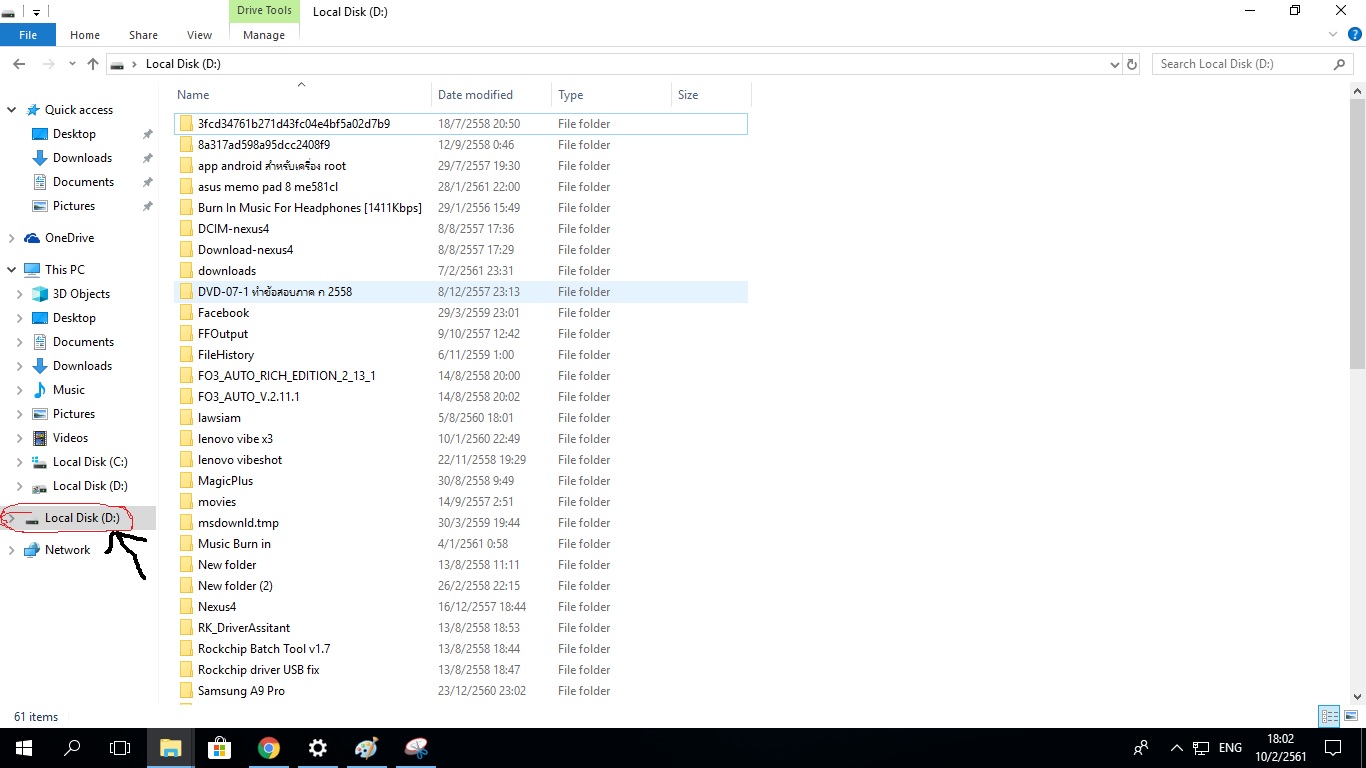The height and width of the screenshot is (768, 1366).
Task: Open Task View on taskbar
Action: [120, 748]
